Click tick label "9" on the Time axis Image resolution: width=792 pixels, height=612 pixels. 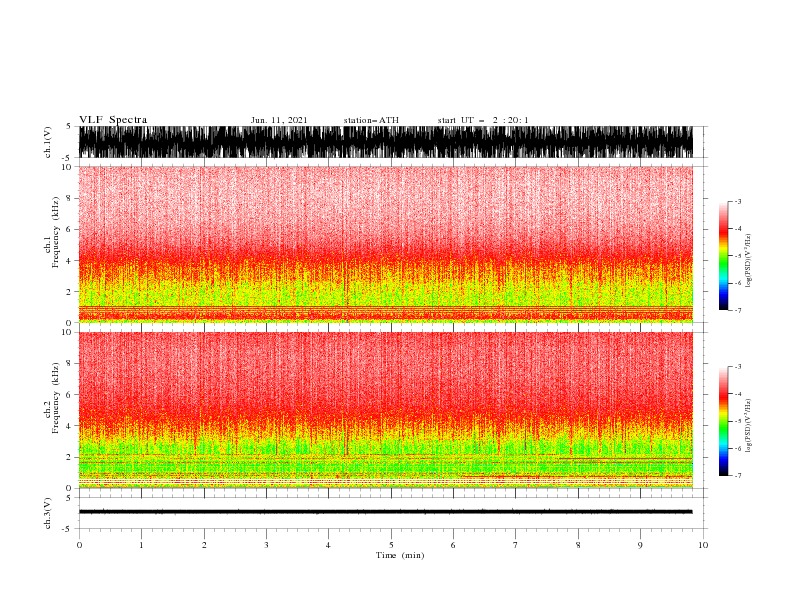pyautogui.click(x=640, y=545)
